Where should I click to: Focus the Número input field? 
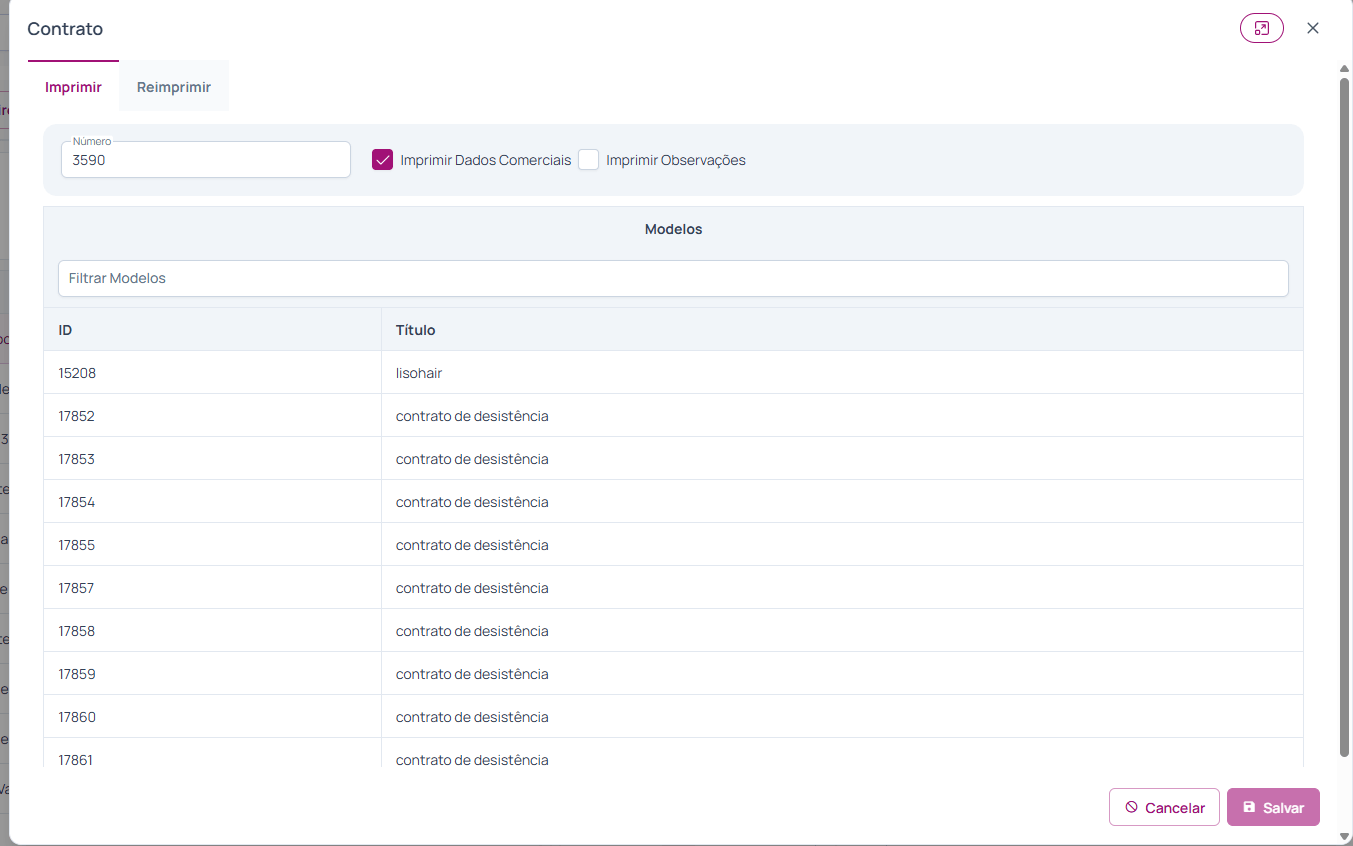[206, 160]
